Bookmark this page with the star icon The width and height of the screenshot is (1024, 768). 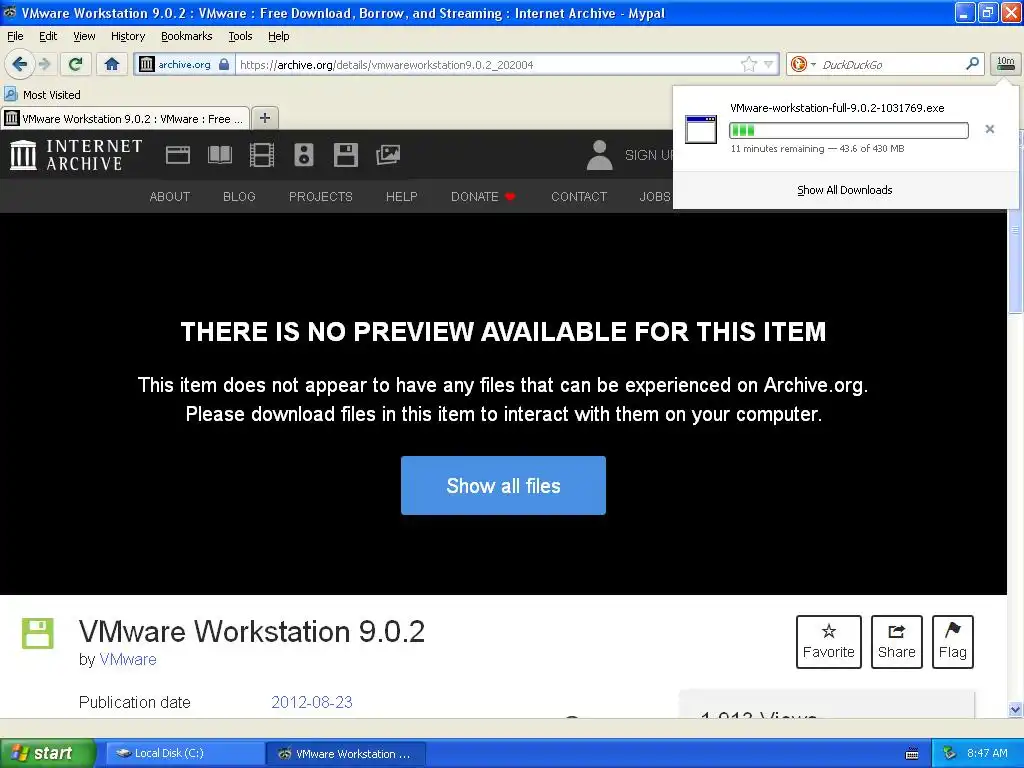(x=748, y=64)
